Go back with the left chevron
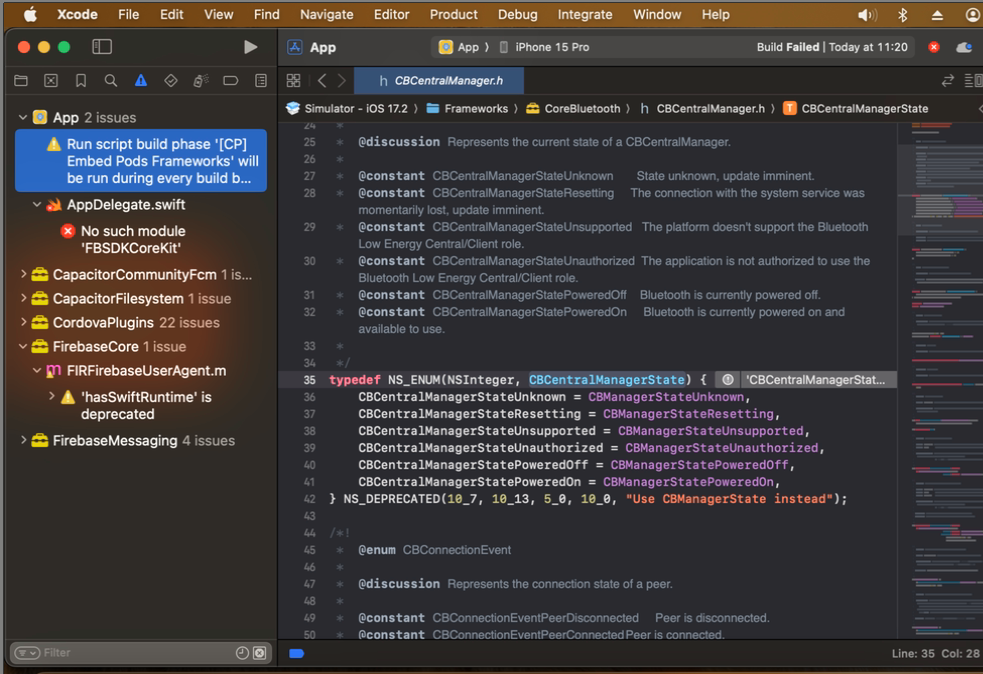Screen dimensions: 983x674 322,81
